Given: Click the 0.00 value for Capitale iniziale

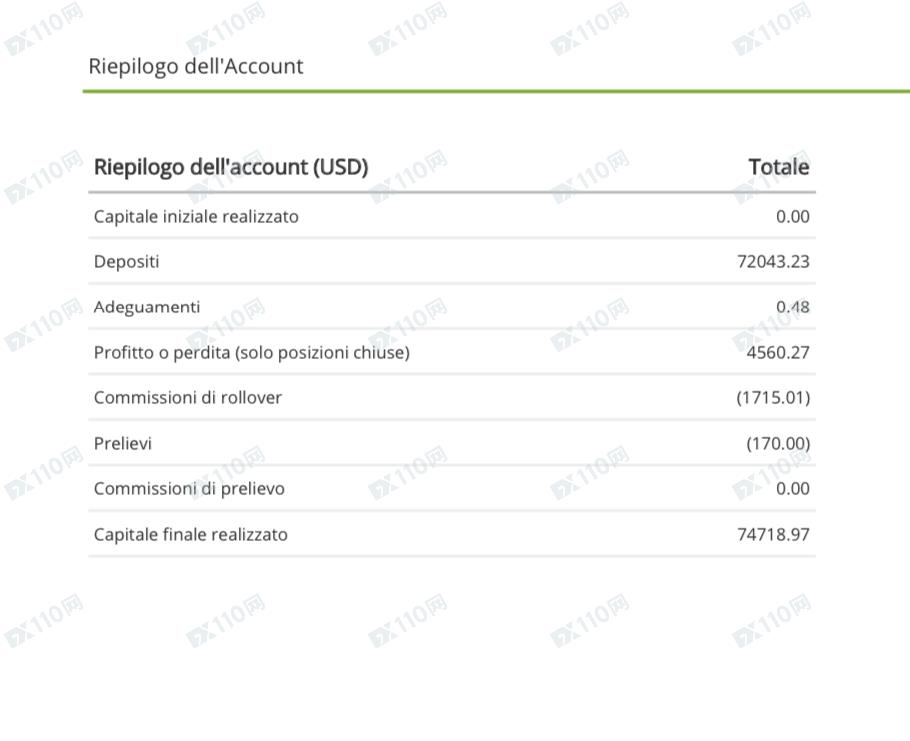Looking at the screenshot, I should click(793, 216).
